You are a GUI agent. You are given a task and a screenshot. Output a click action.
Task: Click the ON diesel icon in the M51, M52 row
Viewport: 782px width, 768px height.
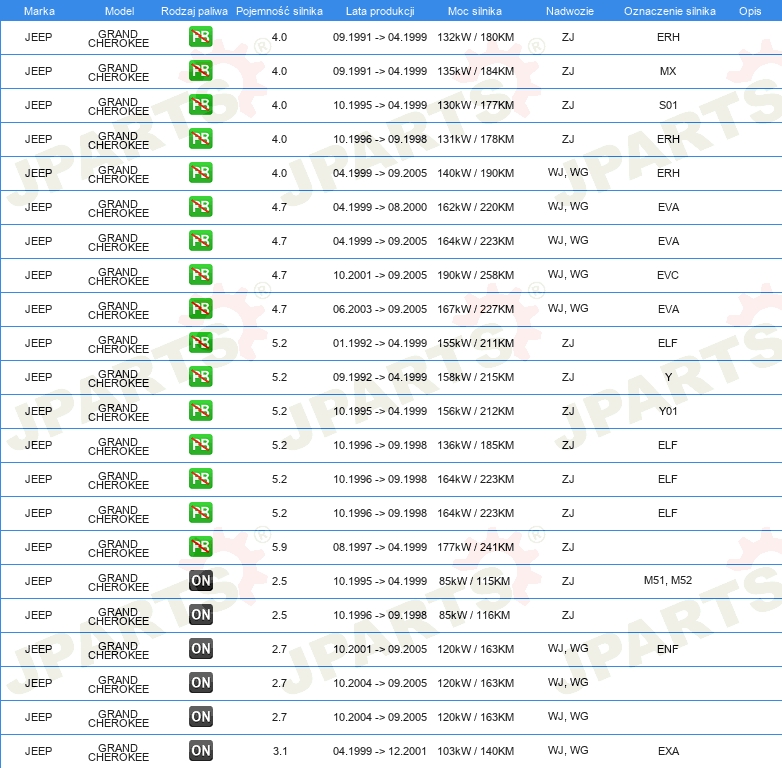[200, 581]
